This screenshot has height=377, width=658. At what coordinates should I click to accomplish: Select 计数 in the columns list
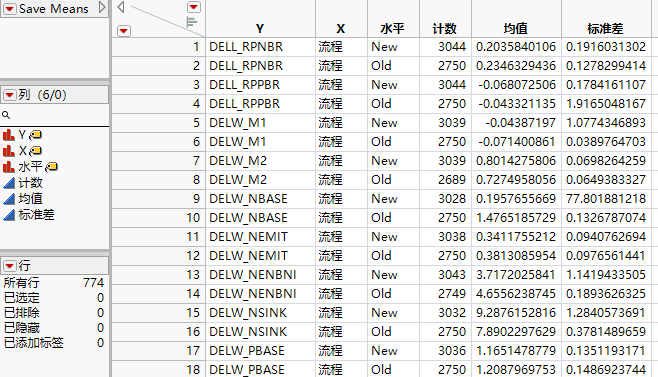tap(30, 183)
